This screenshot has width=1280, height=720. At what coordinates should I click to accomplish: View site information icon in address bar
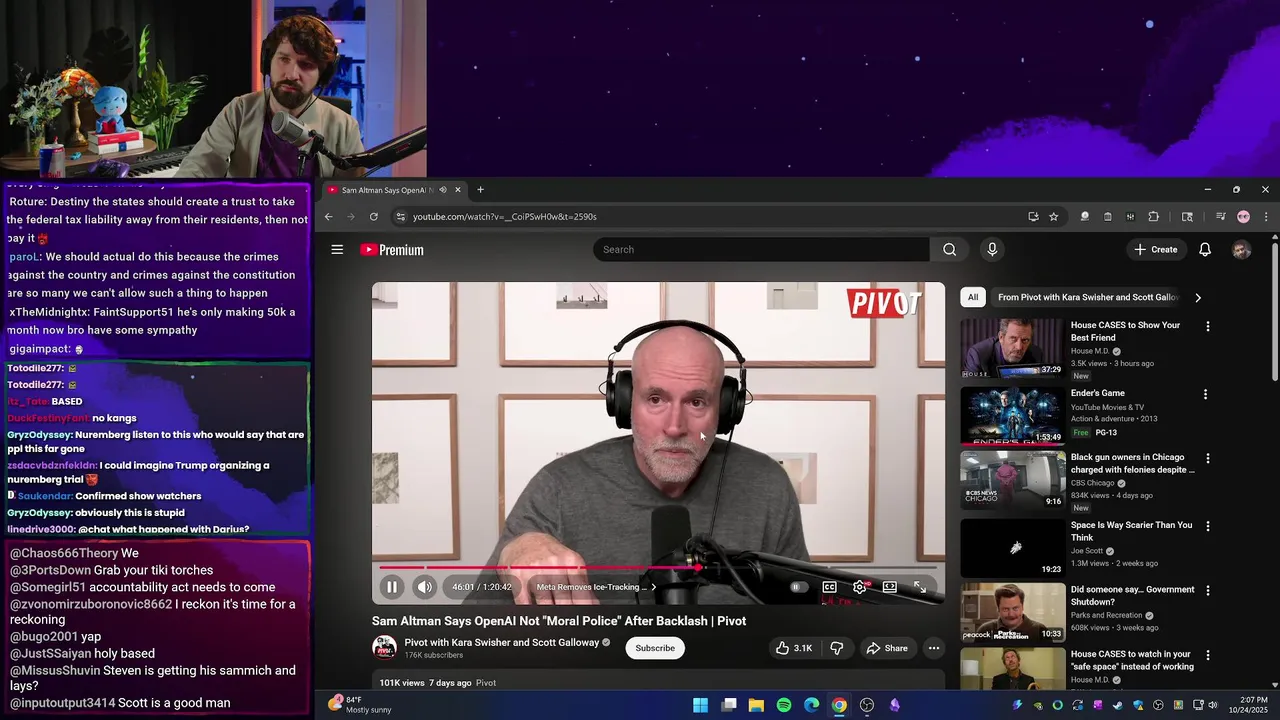[400, 217]
